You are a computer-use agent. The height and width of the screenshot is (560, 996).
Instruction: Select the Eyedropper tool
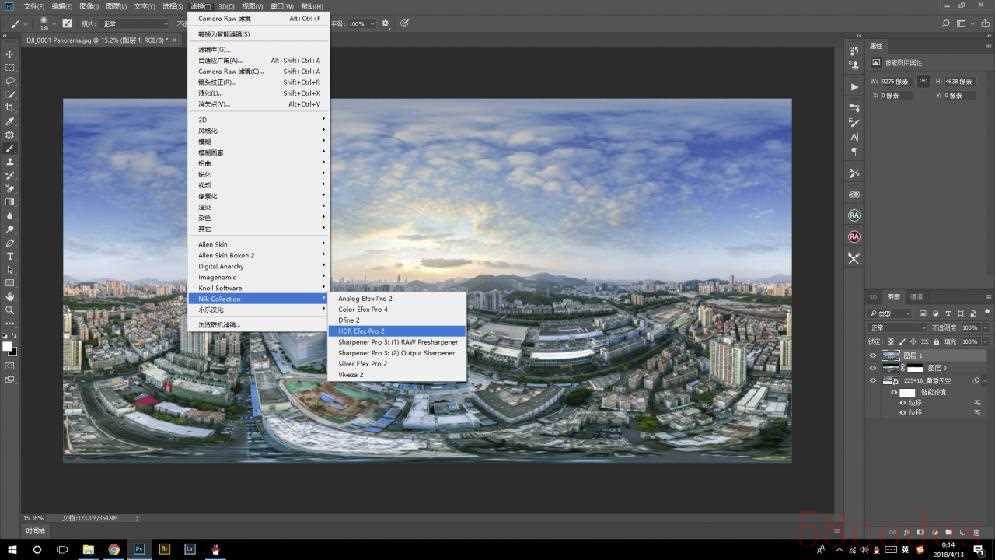pyautogui.click(x=10, y=121)
